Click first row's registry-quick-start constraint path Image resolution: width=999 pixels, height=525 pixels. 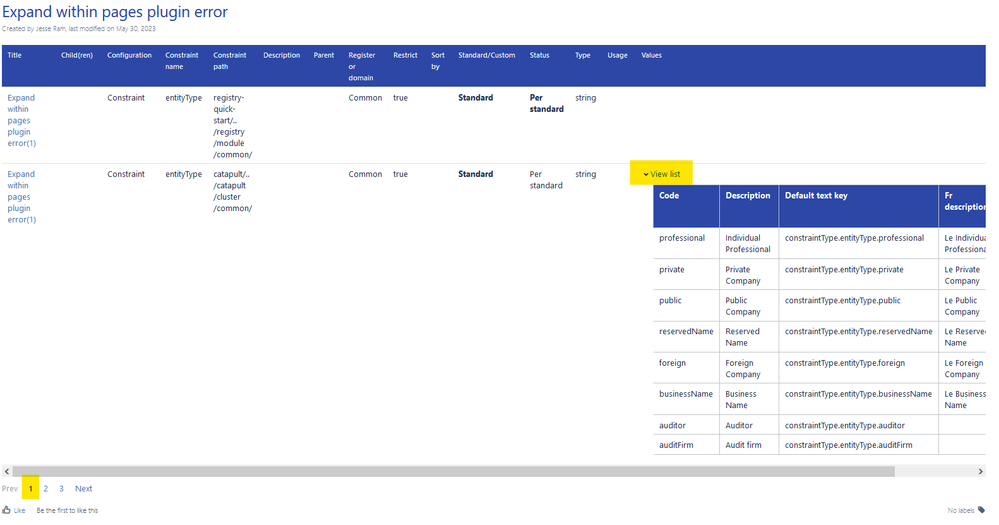click(x=233, y=126)
